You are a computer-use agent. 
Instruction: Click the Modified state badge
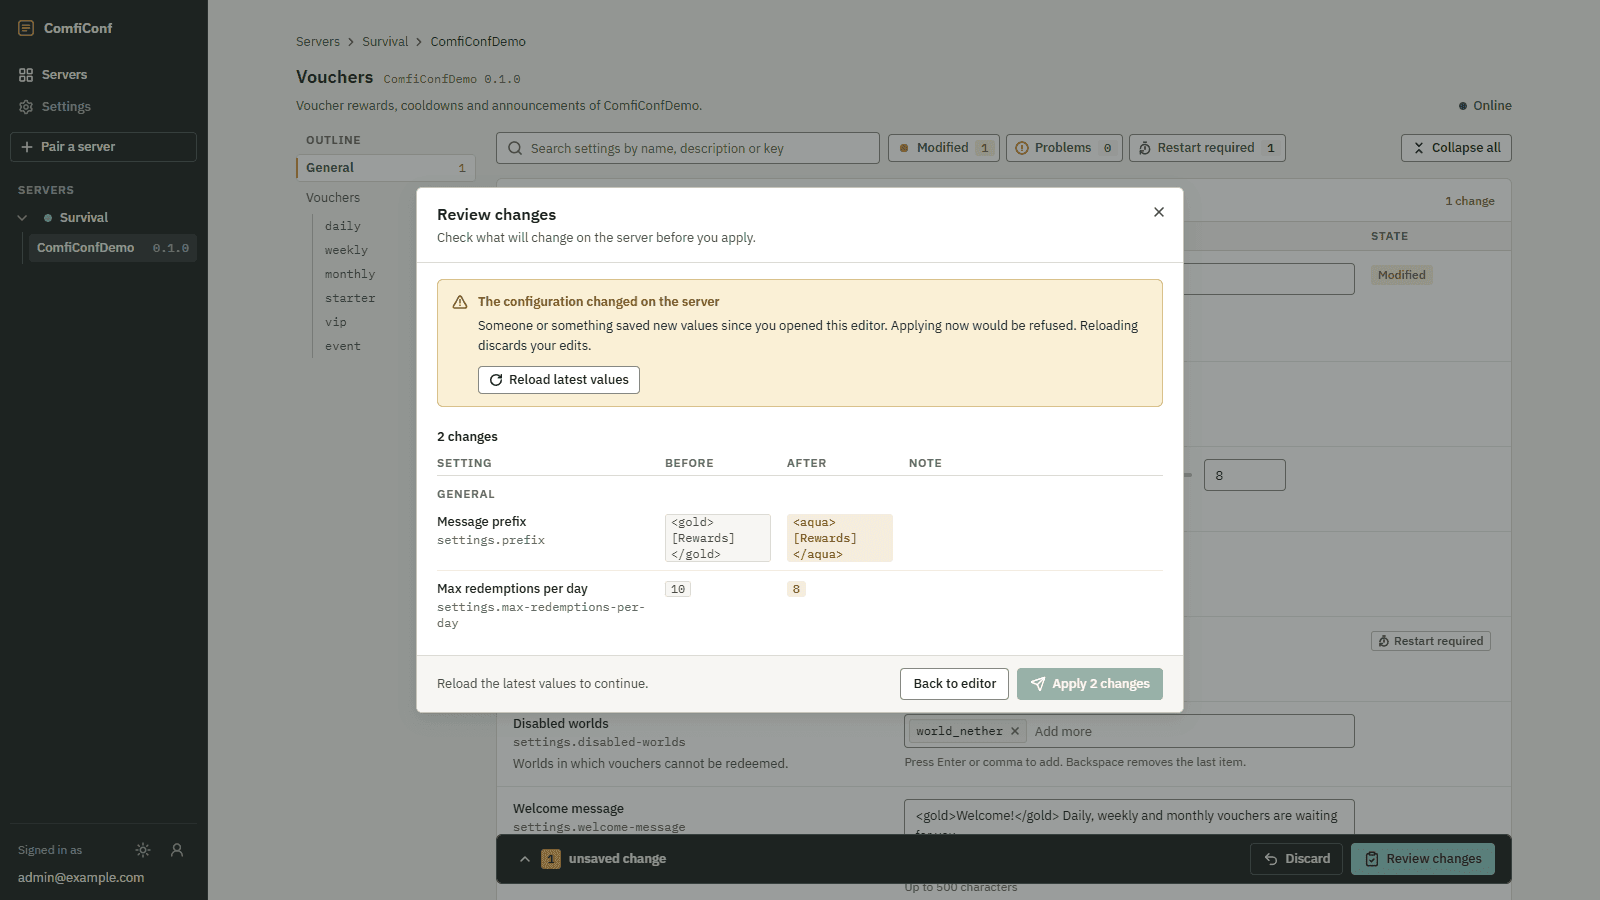click(x=1402, y=275)
